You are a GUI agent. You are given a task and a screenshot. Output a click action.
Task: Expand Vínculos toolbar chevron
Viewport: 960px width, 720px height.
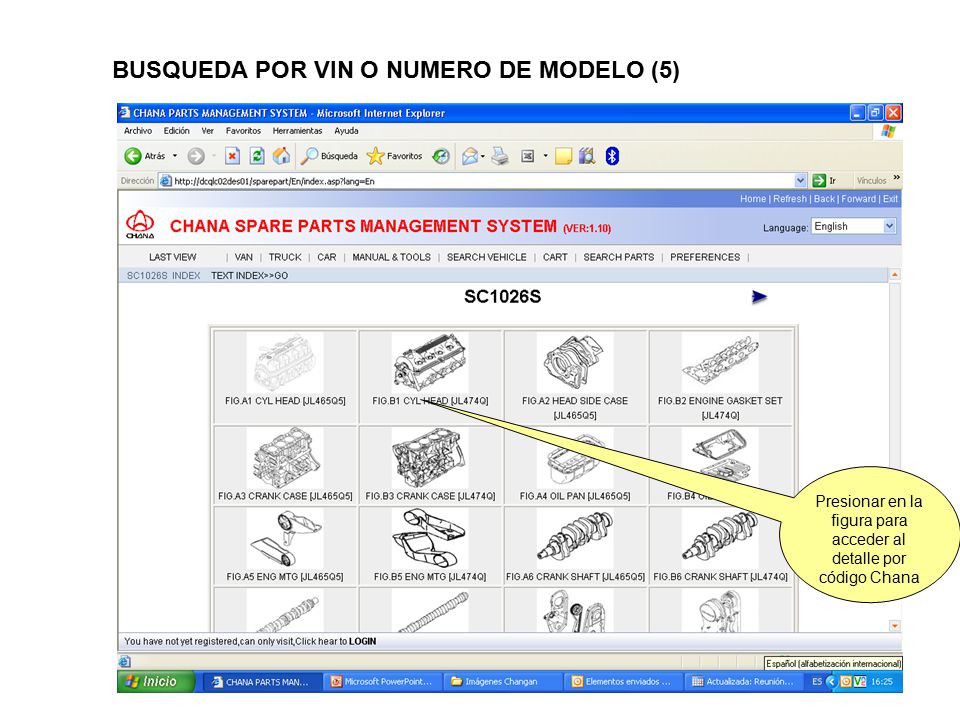896,178
